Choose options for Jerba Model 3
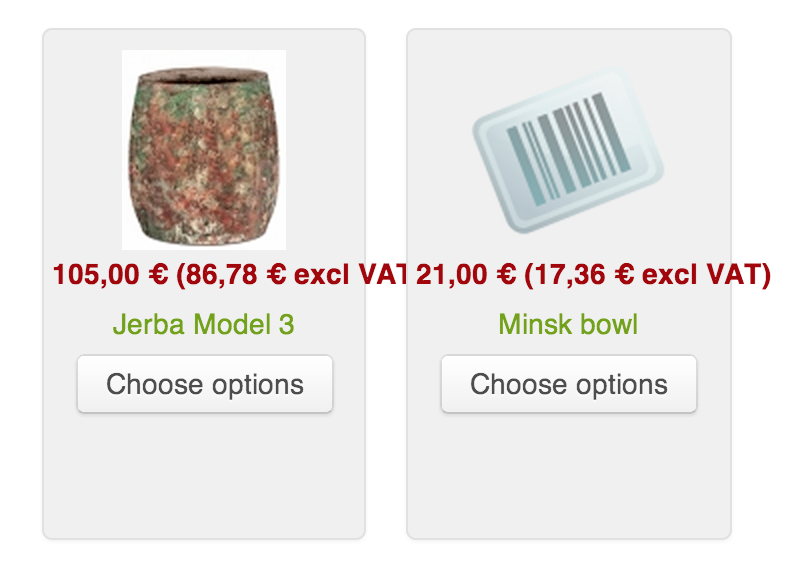The width and height of the screenshot is (800, 568). coord(205,384)
